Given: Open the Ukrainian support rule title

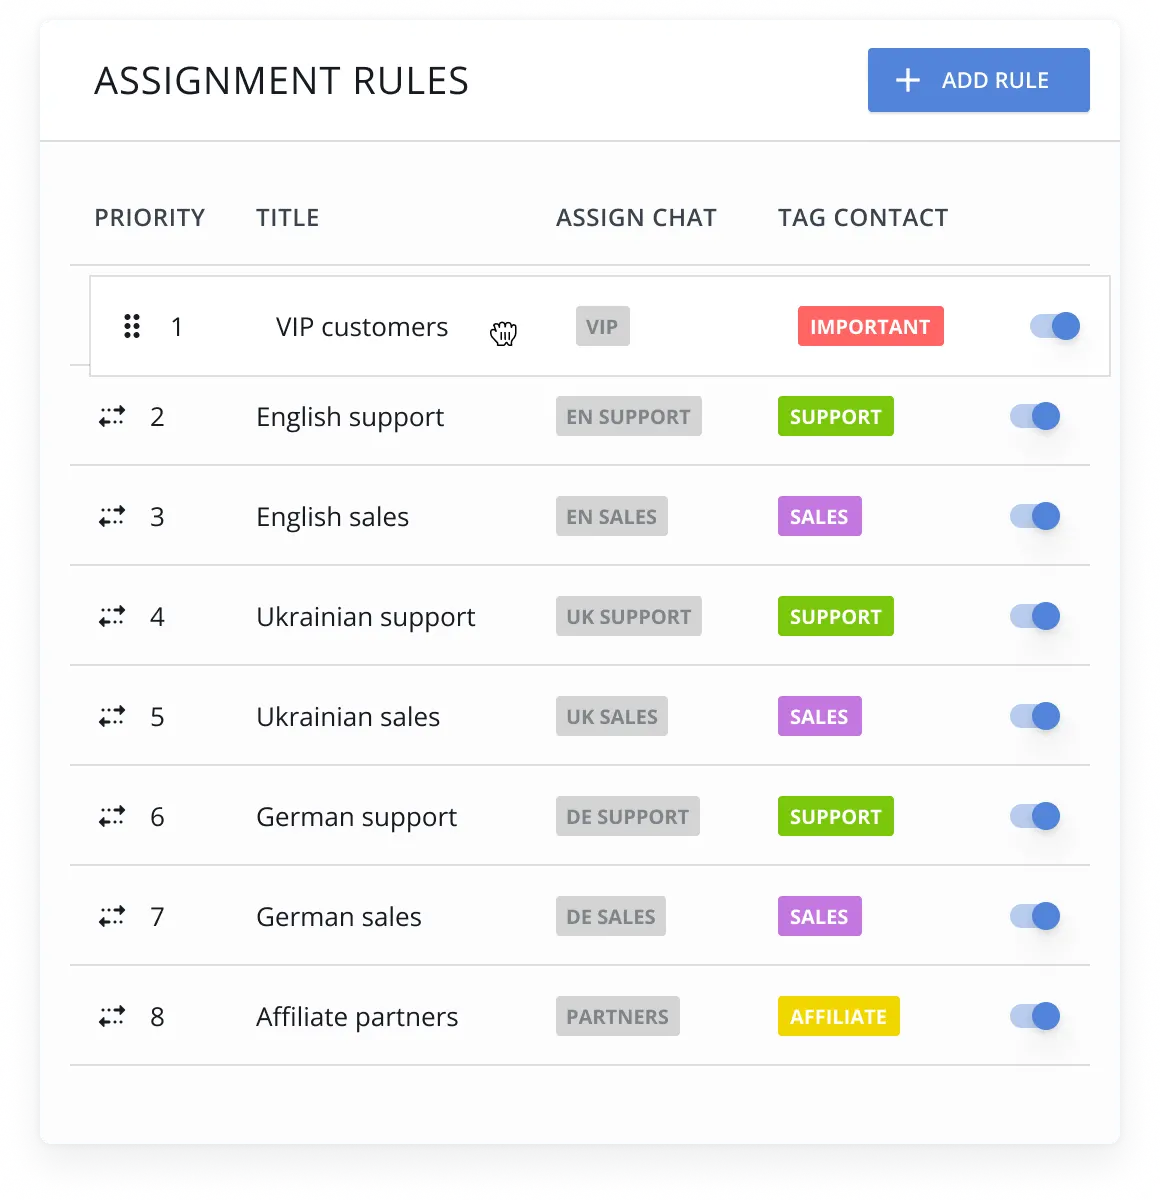Looking at the screenshot, I should (x=366, y=617).
